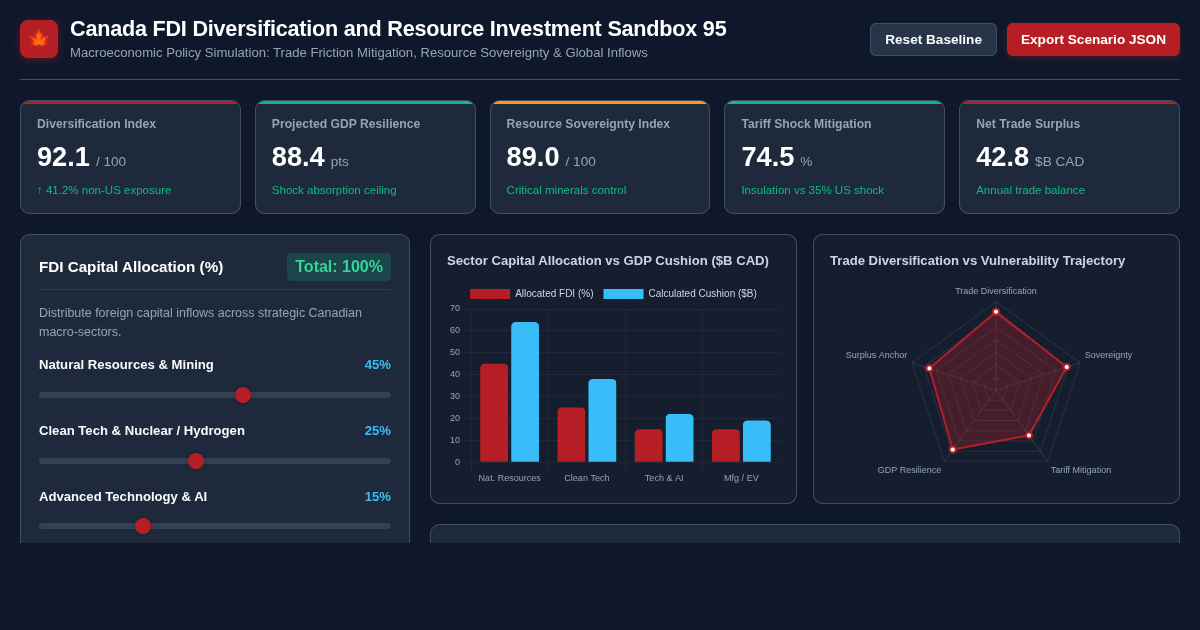
Task: Click 'Critical minerals control' text
Action: tap(566, 190)
